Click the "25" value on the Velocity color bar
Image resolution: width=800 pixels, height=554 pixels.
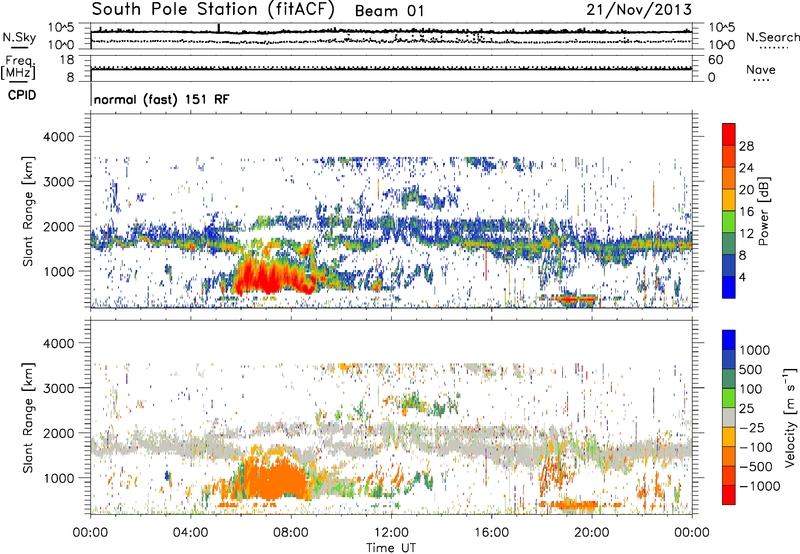pyautogui.click(x=746, y=409)
